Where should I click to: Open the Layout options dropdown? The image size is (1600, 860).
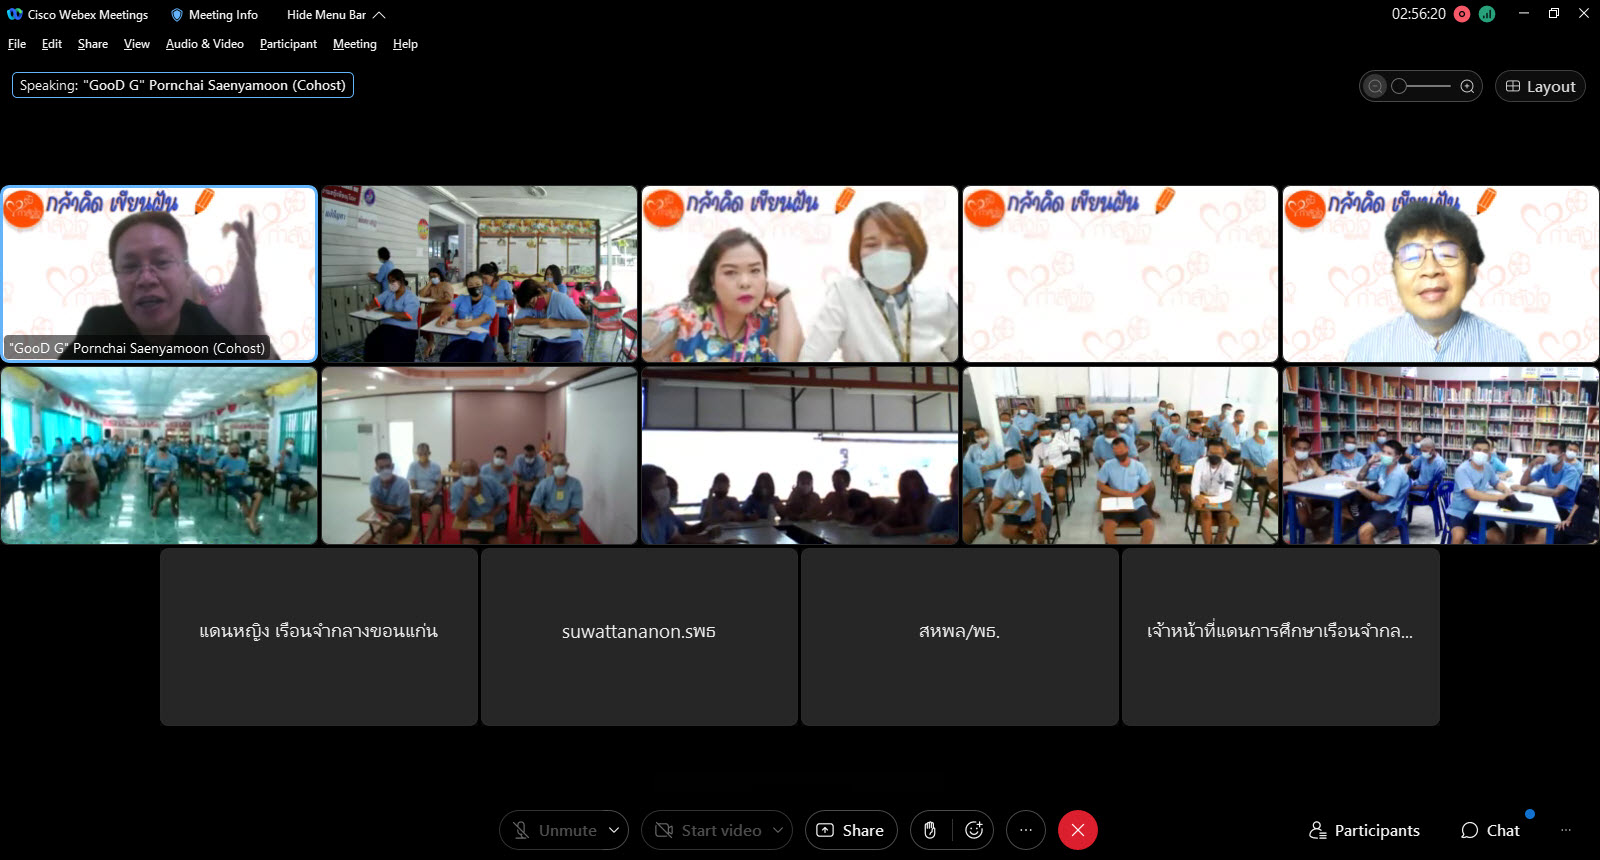tap(1540, 87)
